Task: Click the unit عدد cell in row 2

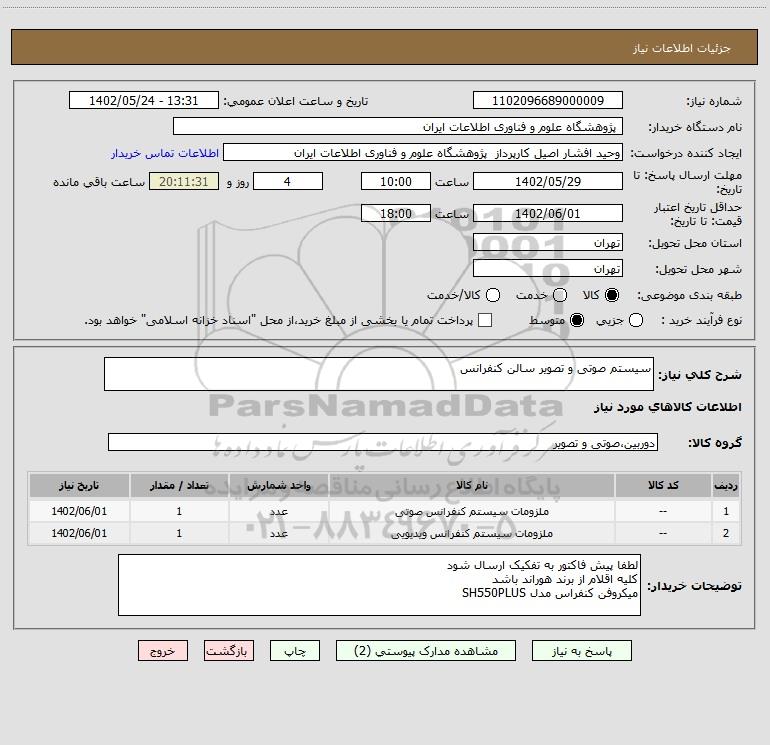Action: pos(278,533)
